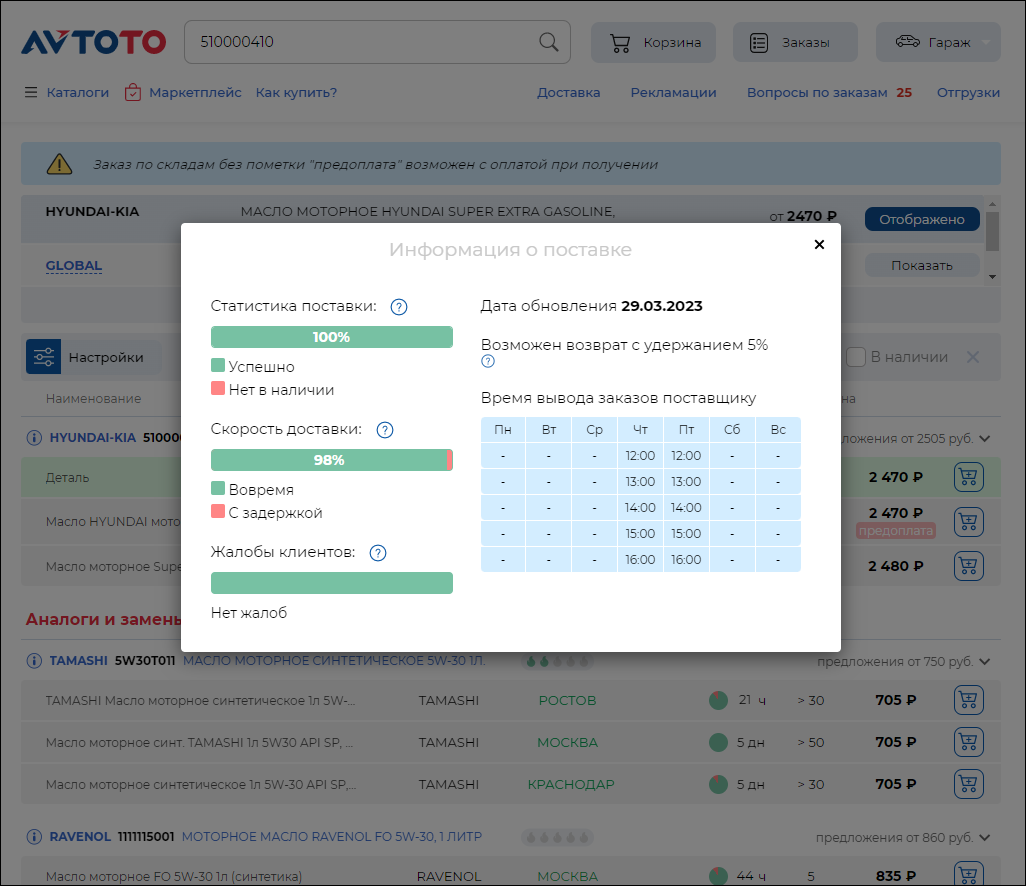The height and width of the screenshot is (886, 1026).
Task: Add the highlighted 2 470 ₽ Деталь row to cart
Action: coord(968,477)
